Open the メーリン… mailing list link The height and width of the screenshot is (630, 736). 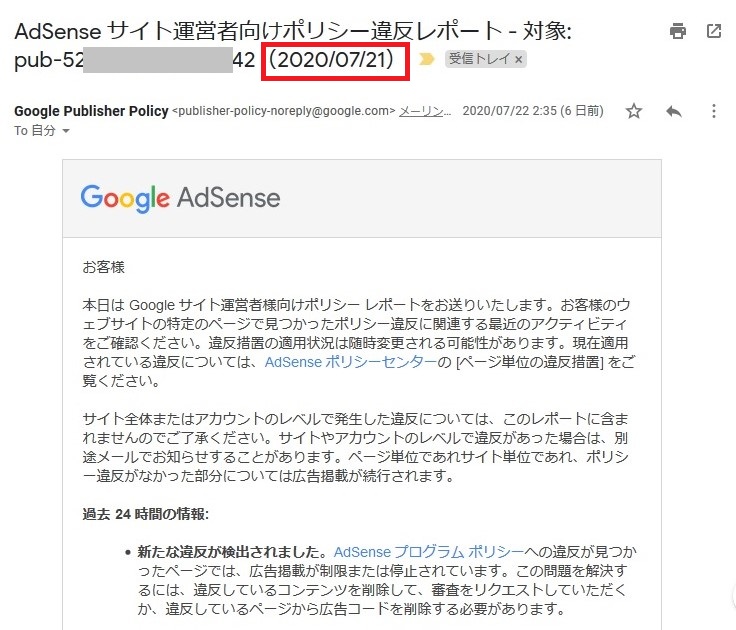[x=425, y=111]
